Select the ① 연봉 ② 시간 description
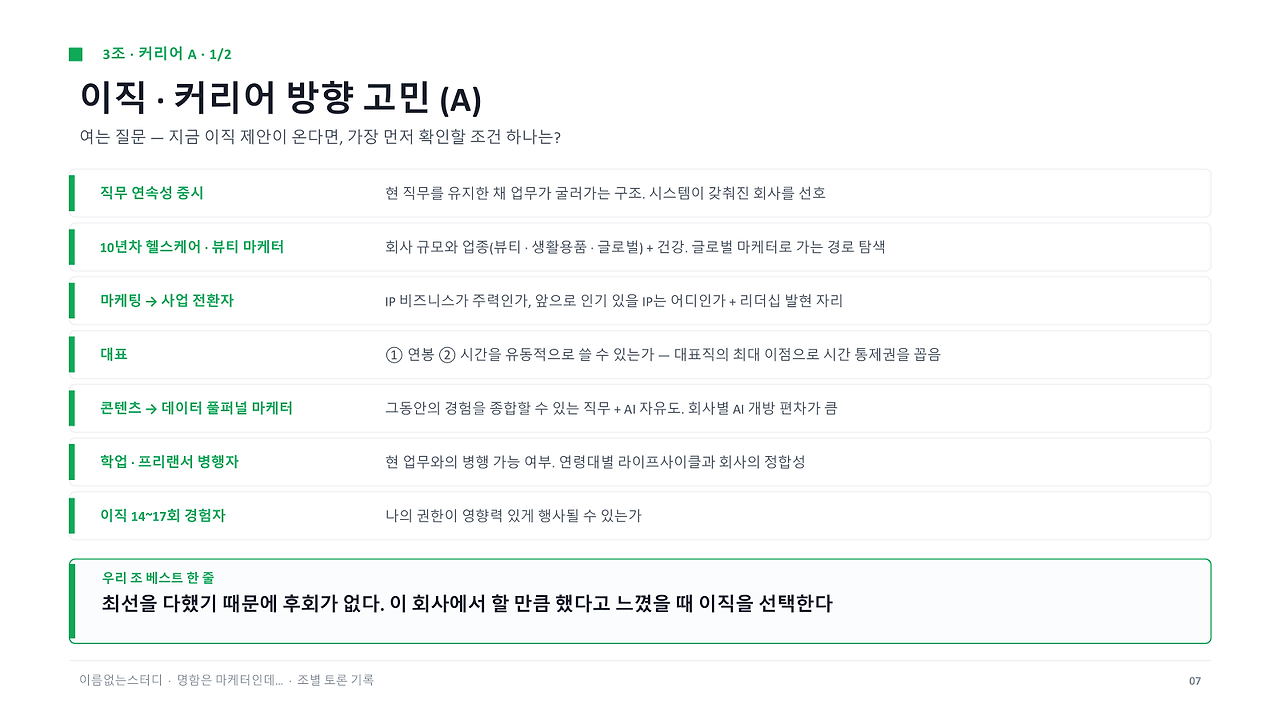The width and height of the screenshot is (1280, 720). [x=663, y=355]
